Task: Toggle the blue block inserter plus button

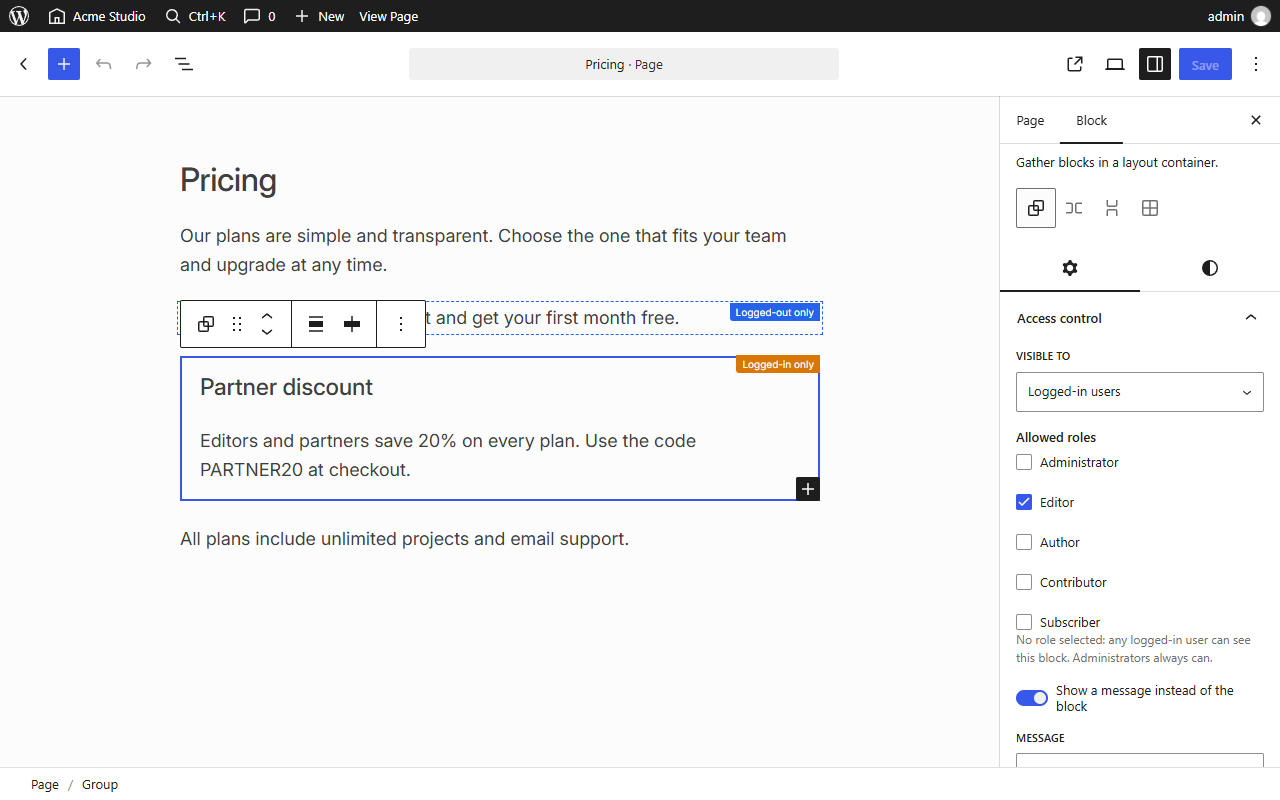Action: click(64, 64)
